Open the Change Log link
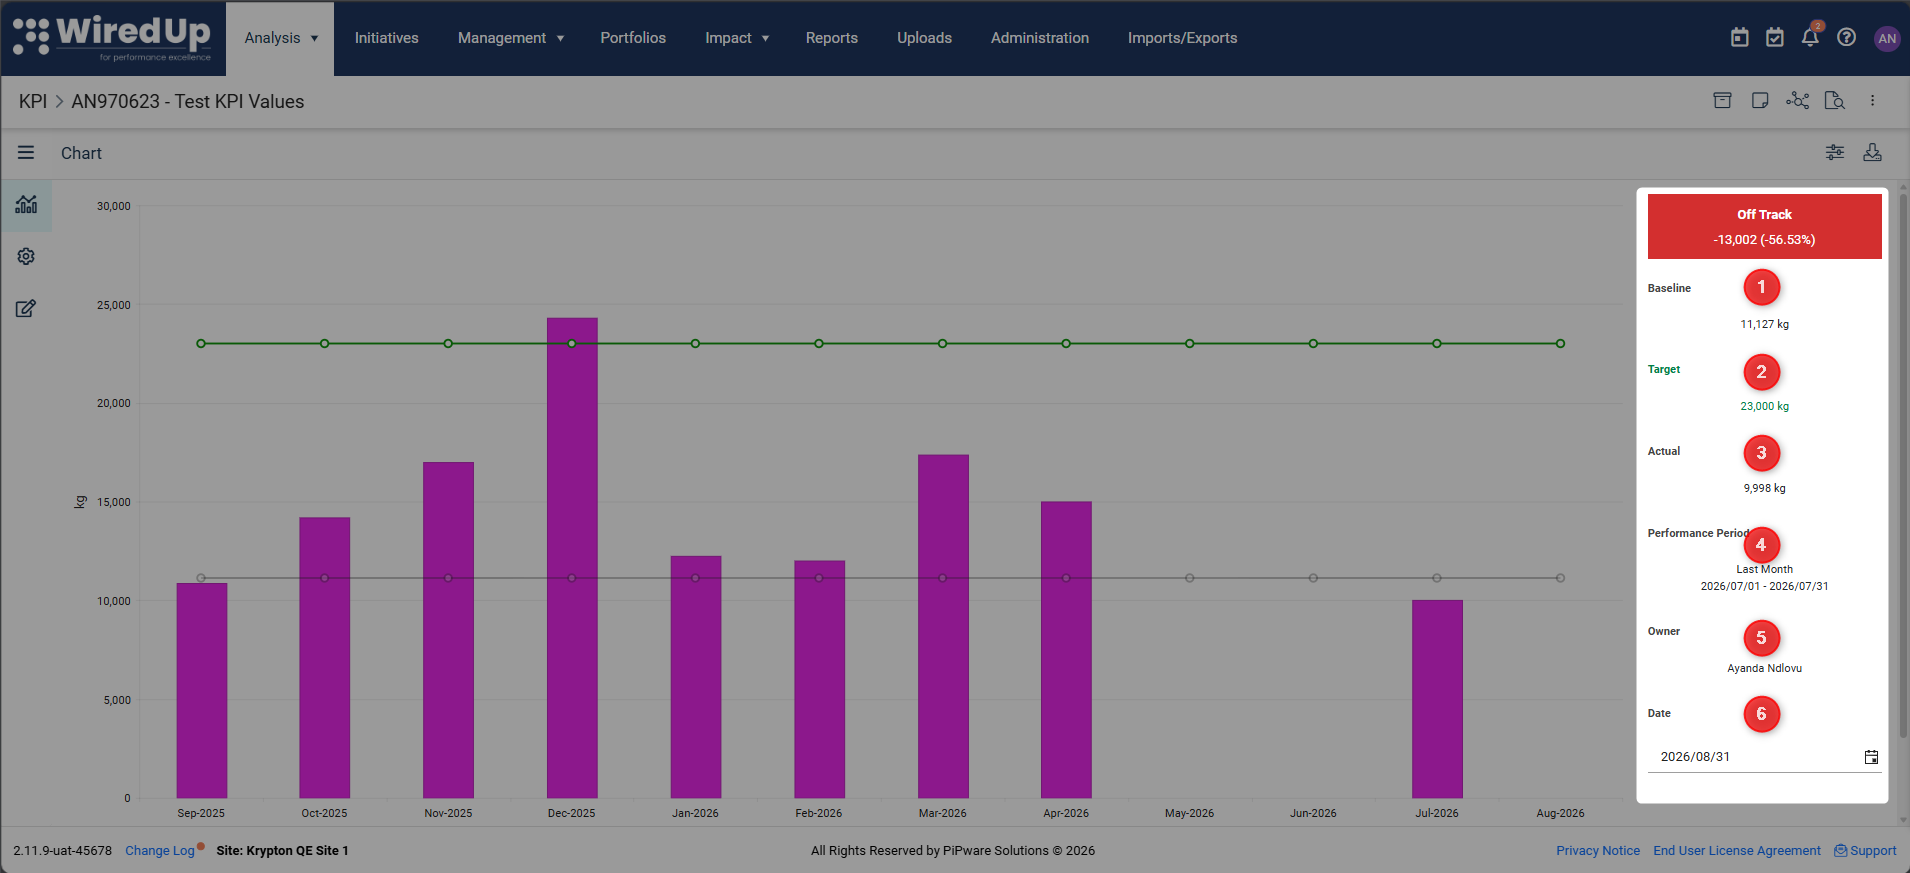 coord(160,851)
